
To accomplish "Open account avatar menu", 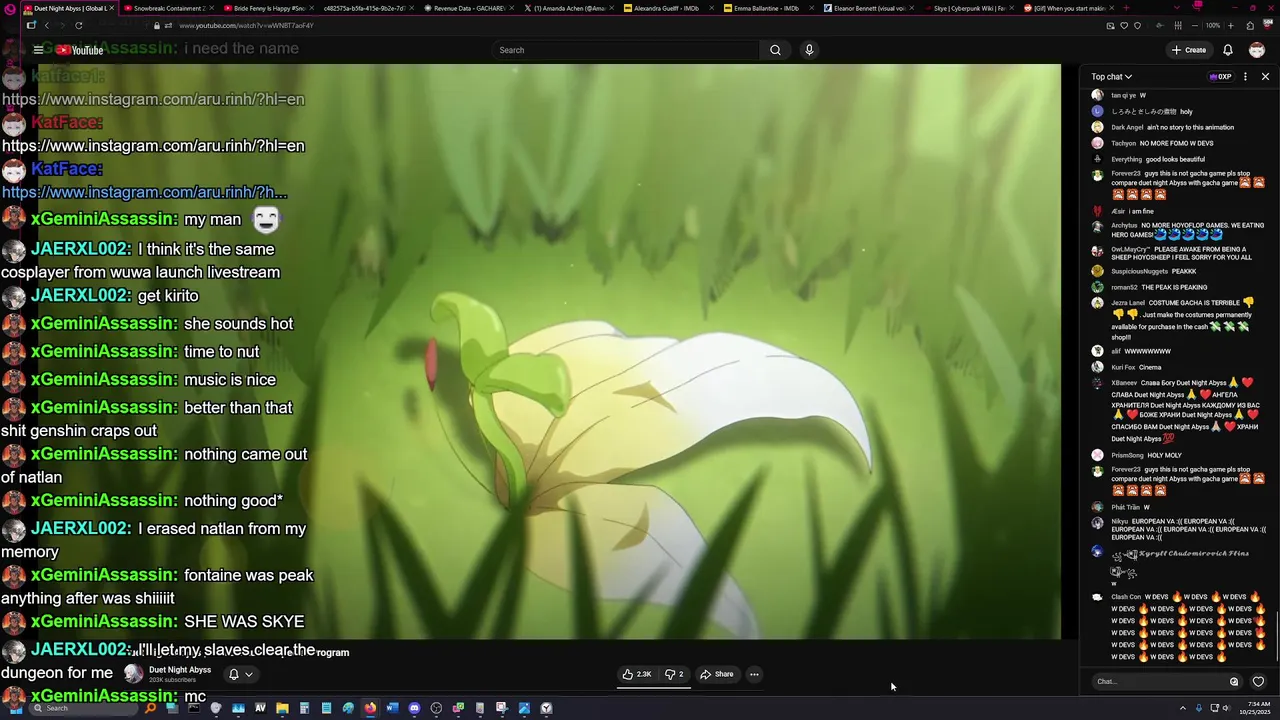I will (x=1257, y=50).
